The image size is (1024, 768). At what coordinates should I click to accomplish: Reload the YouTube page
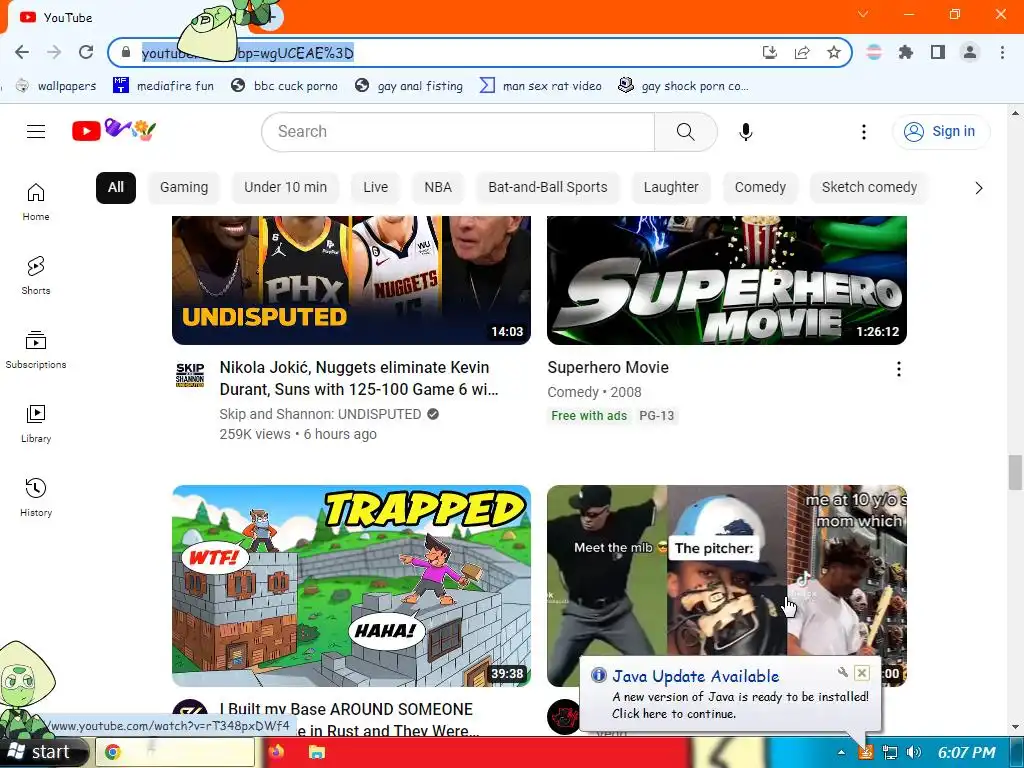[86, 52]
